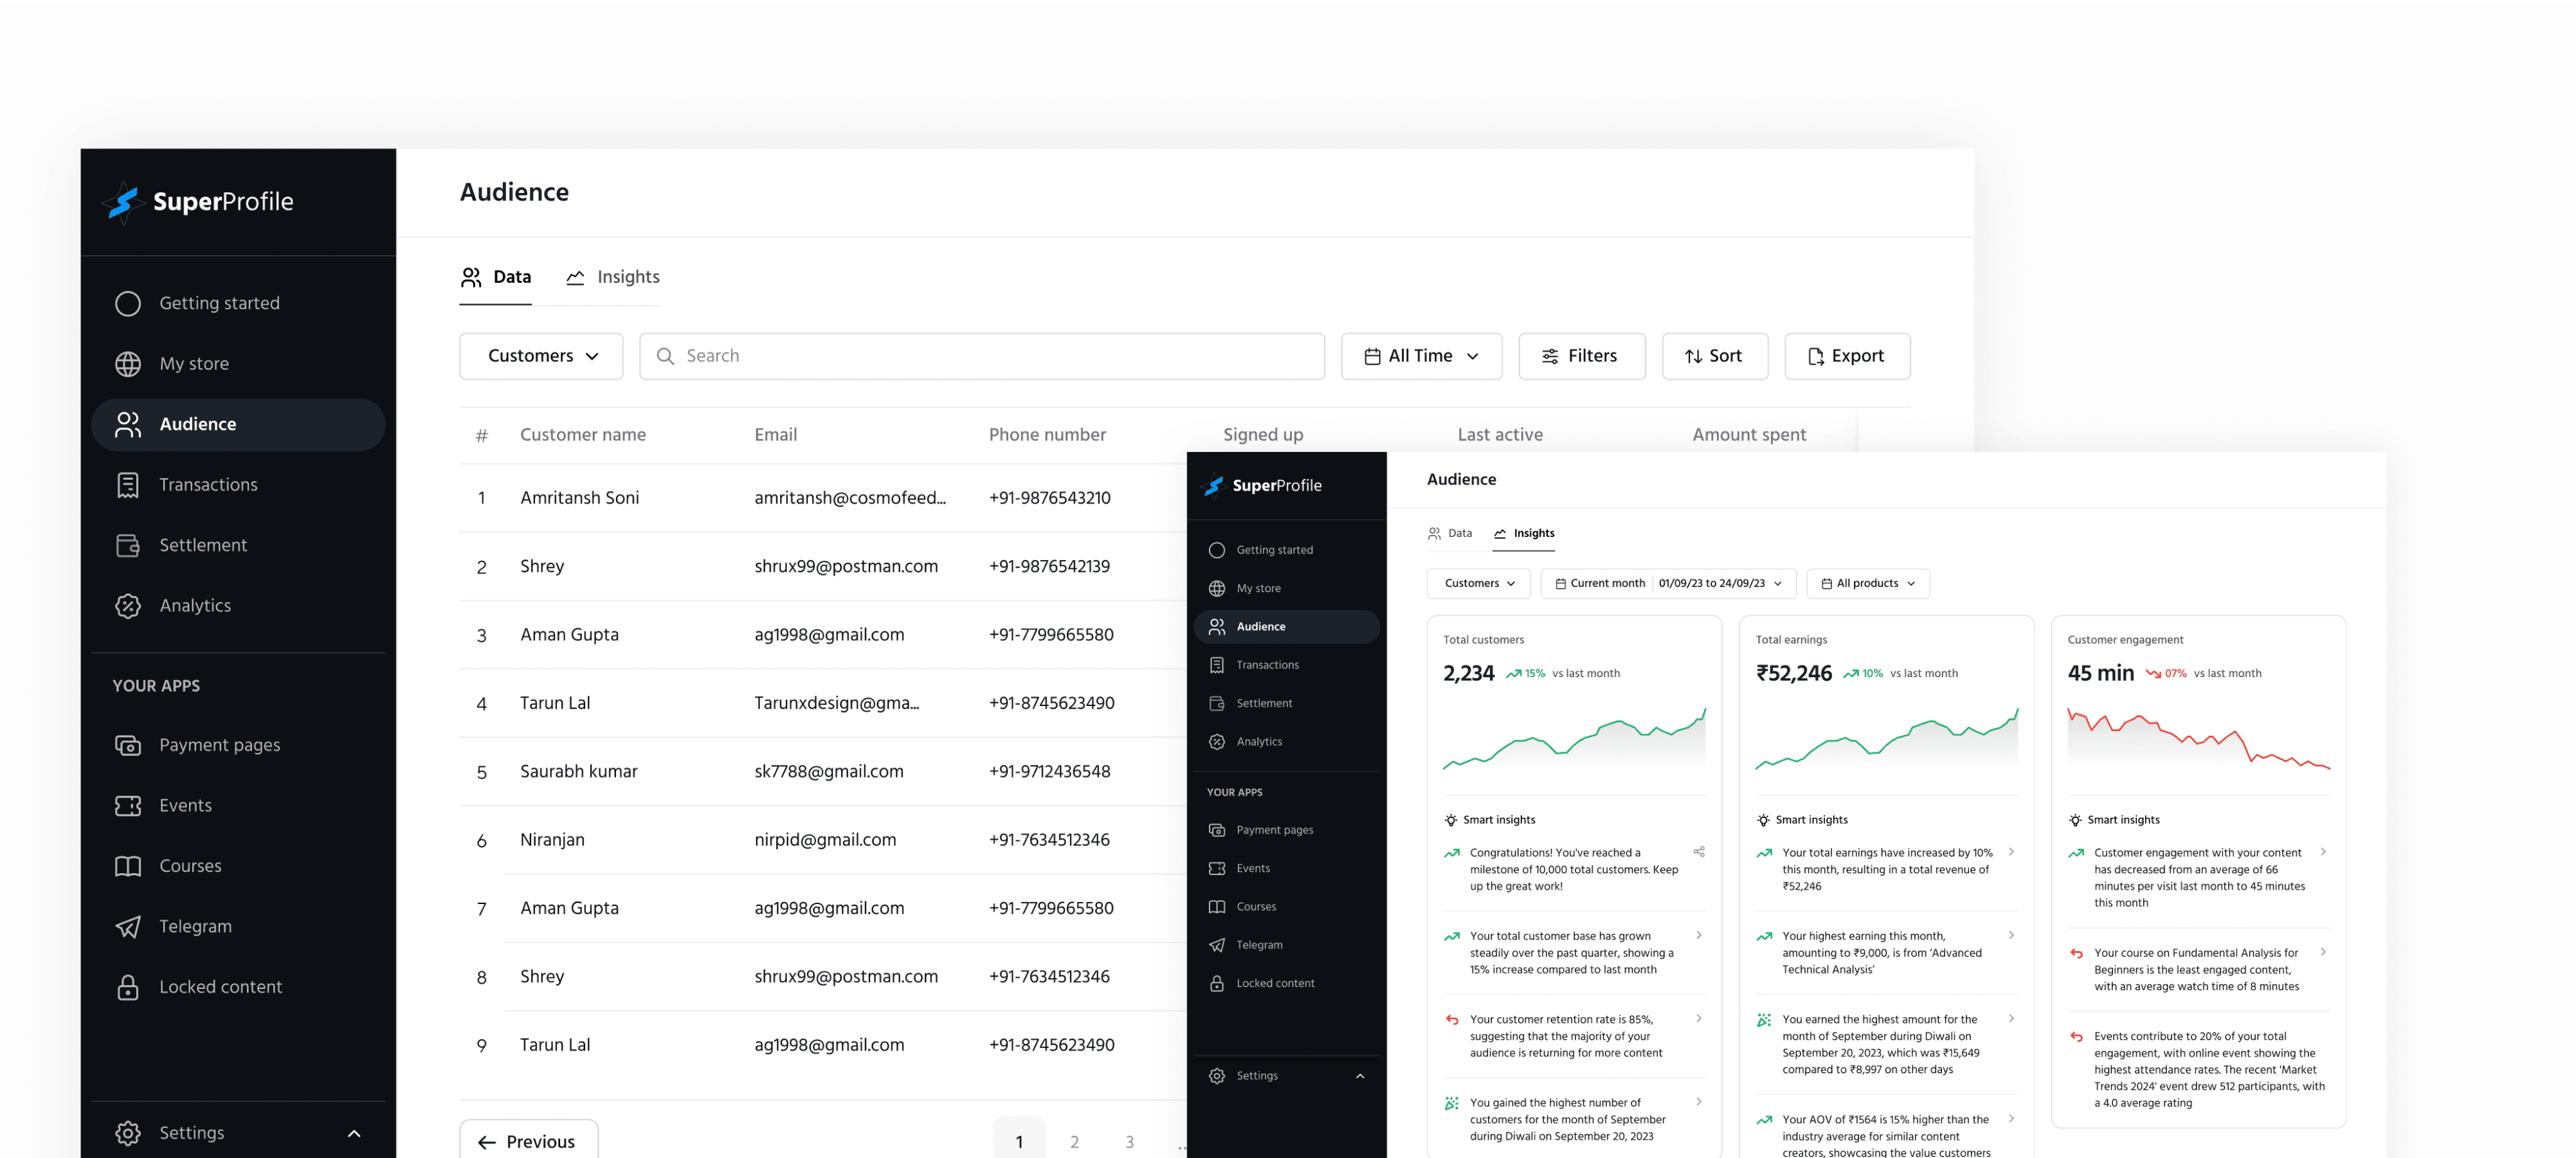2576x1158 pixels.
Task: Click the Settlement wallet icon in sidebar
Action: click(x=128, y=545)
